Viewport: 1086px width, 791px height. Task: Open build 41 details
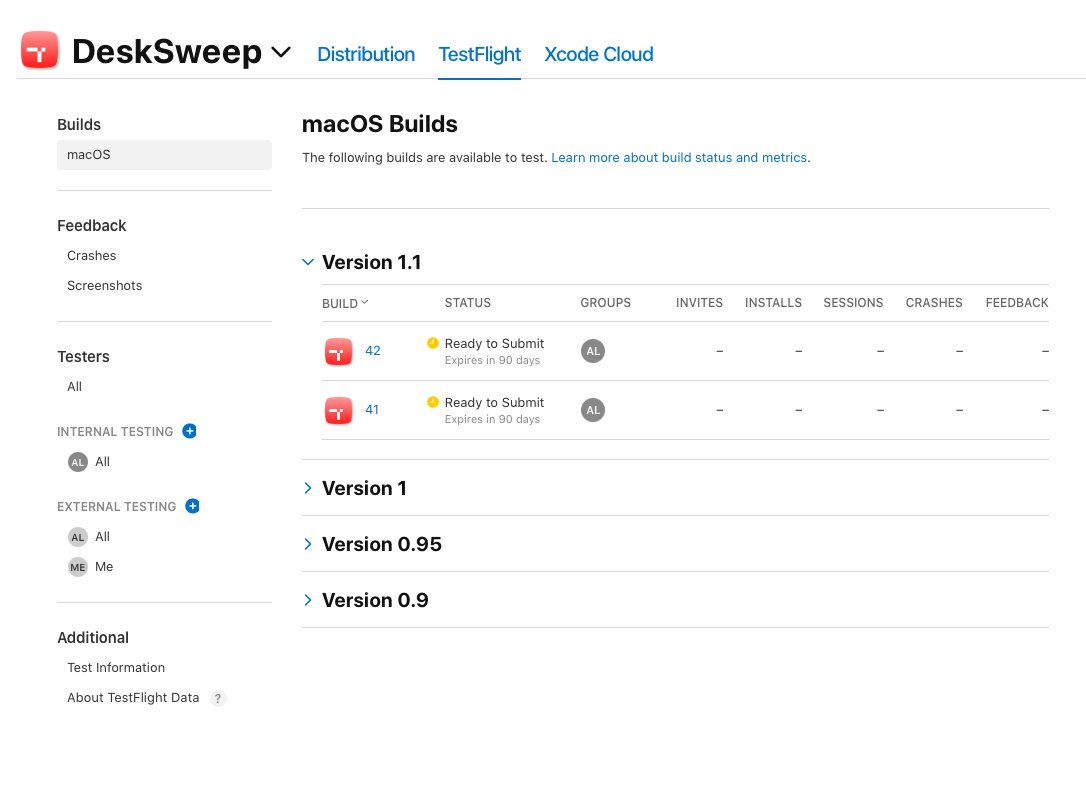(x=372, y=409)
